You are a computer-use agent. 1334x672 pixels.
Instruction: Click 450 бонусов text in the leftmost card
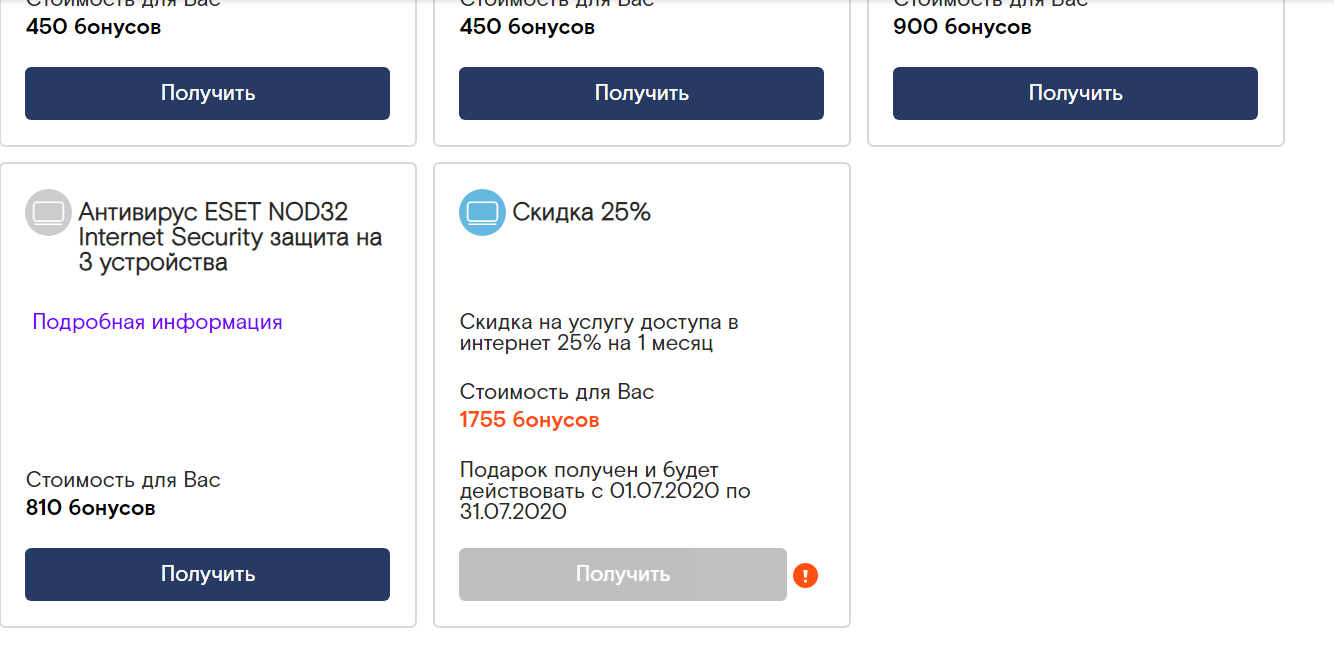(x=94, y=27)
